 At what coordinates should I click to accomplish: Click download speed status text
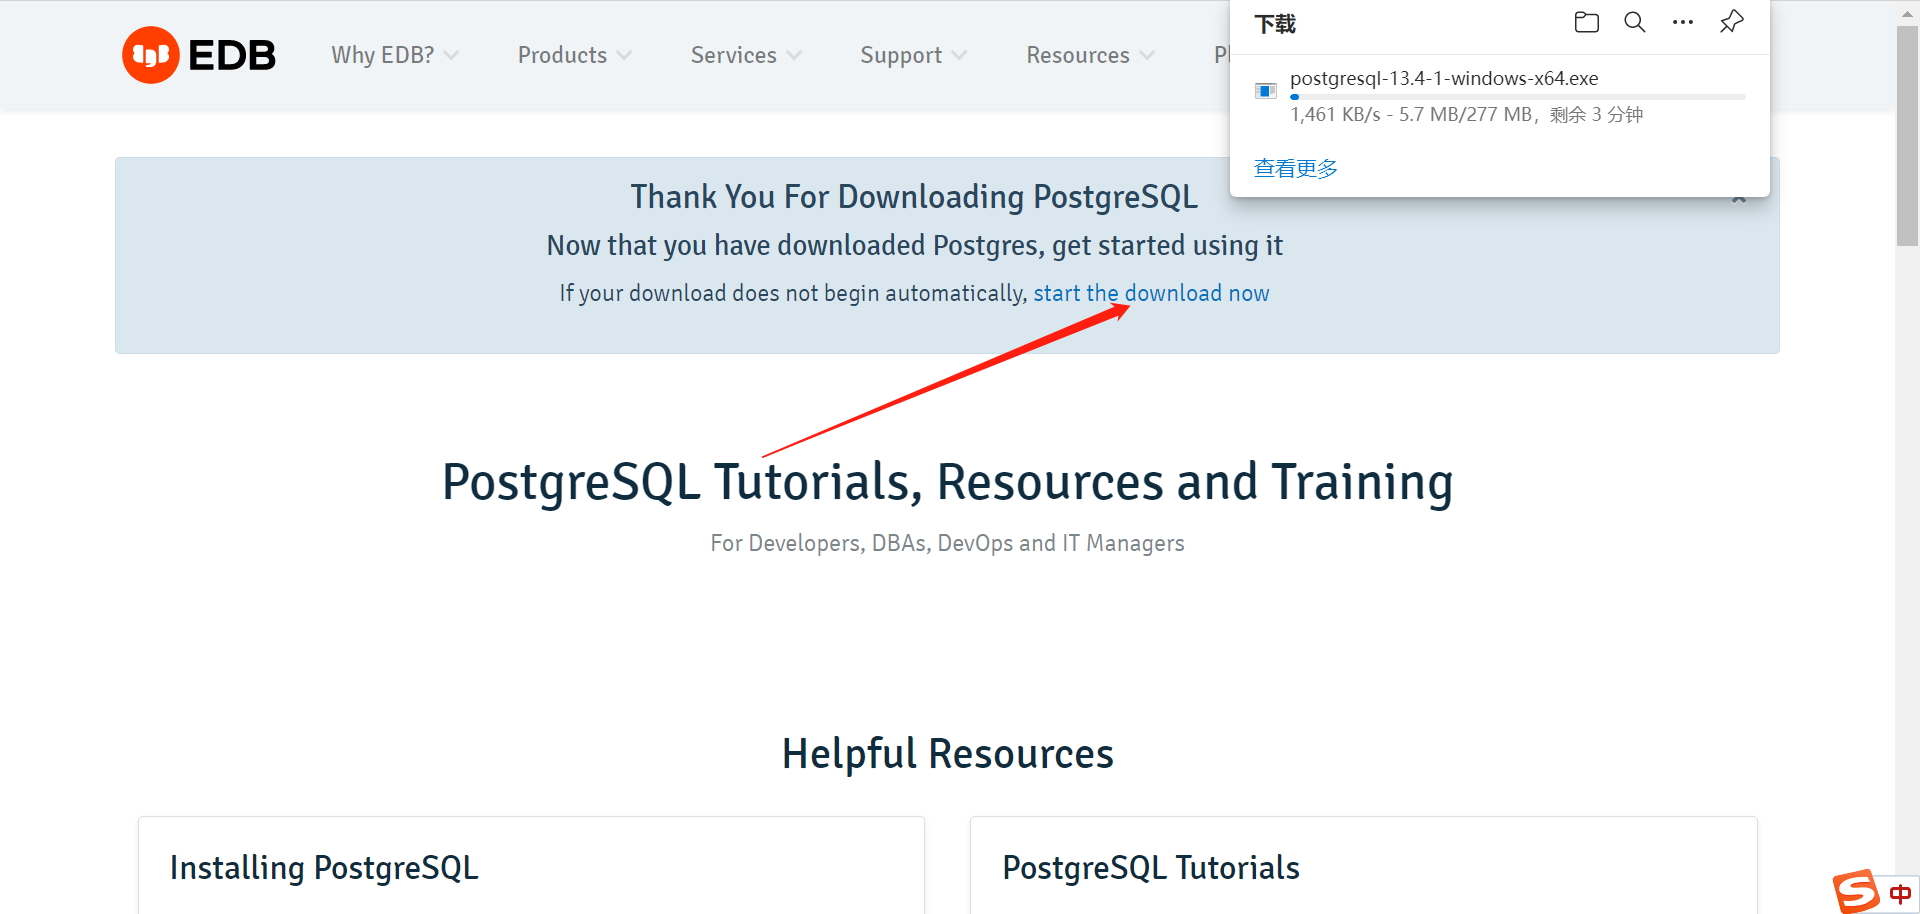1466,115
